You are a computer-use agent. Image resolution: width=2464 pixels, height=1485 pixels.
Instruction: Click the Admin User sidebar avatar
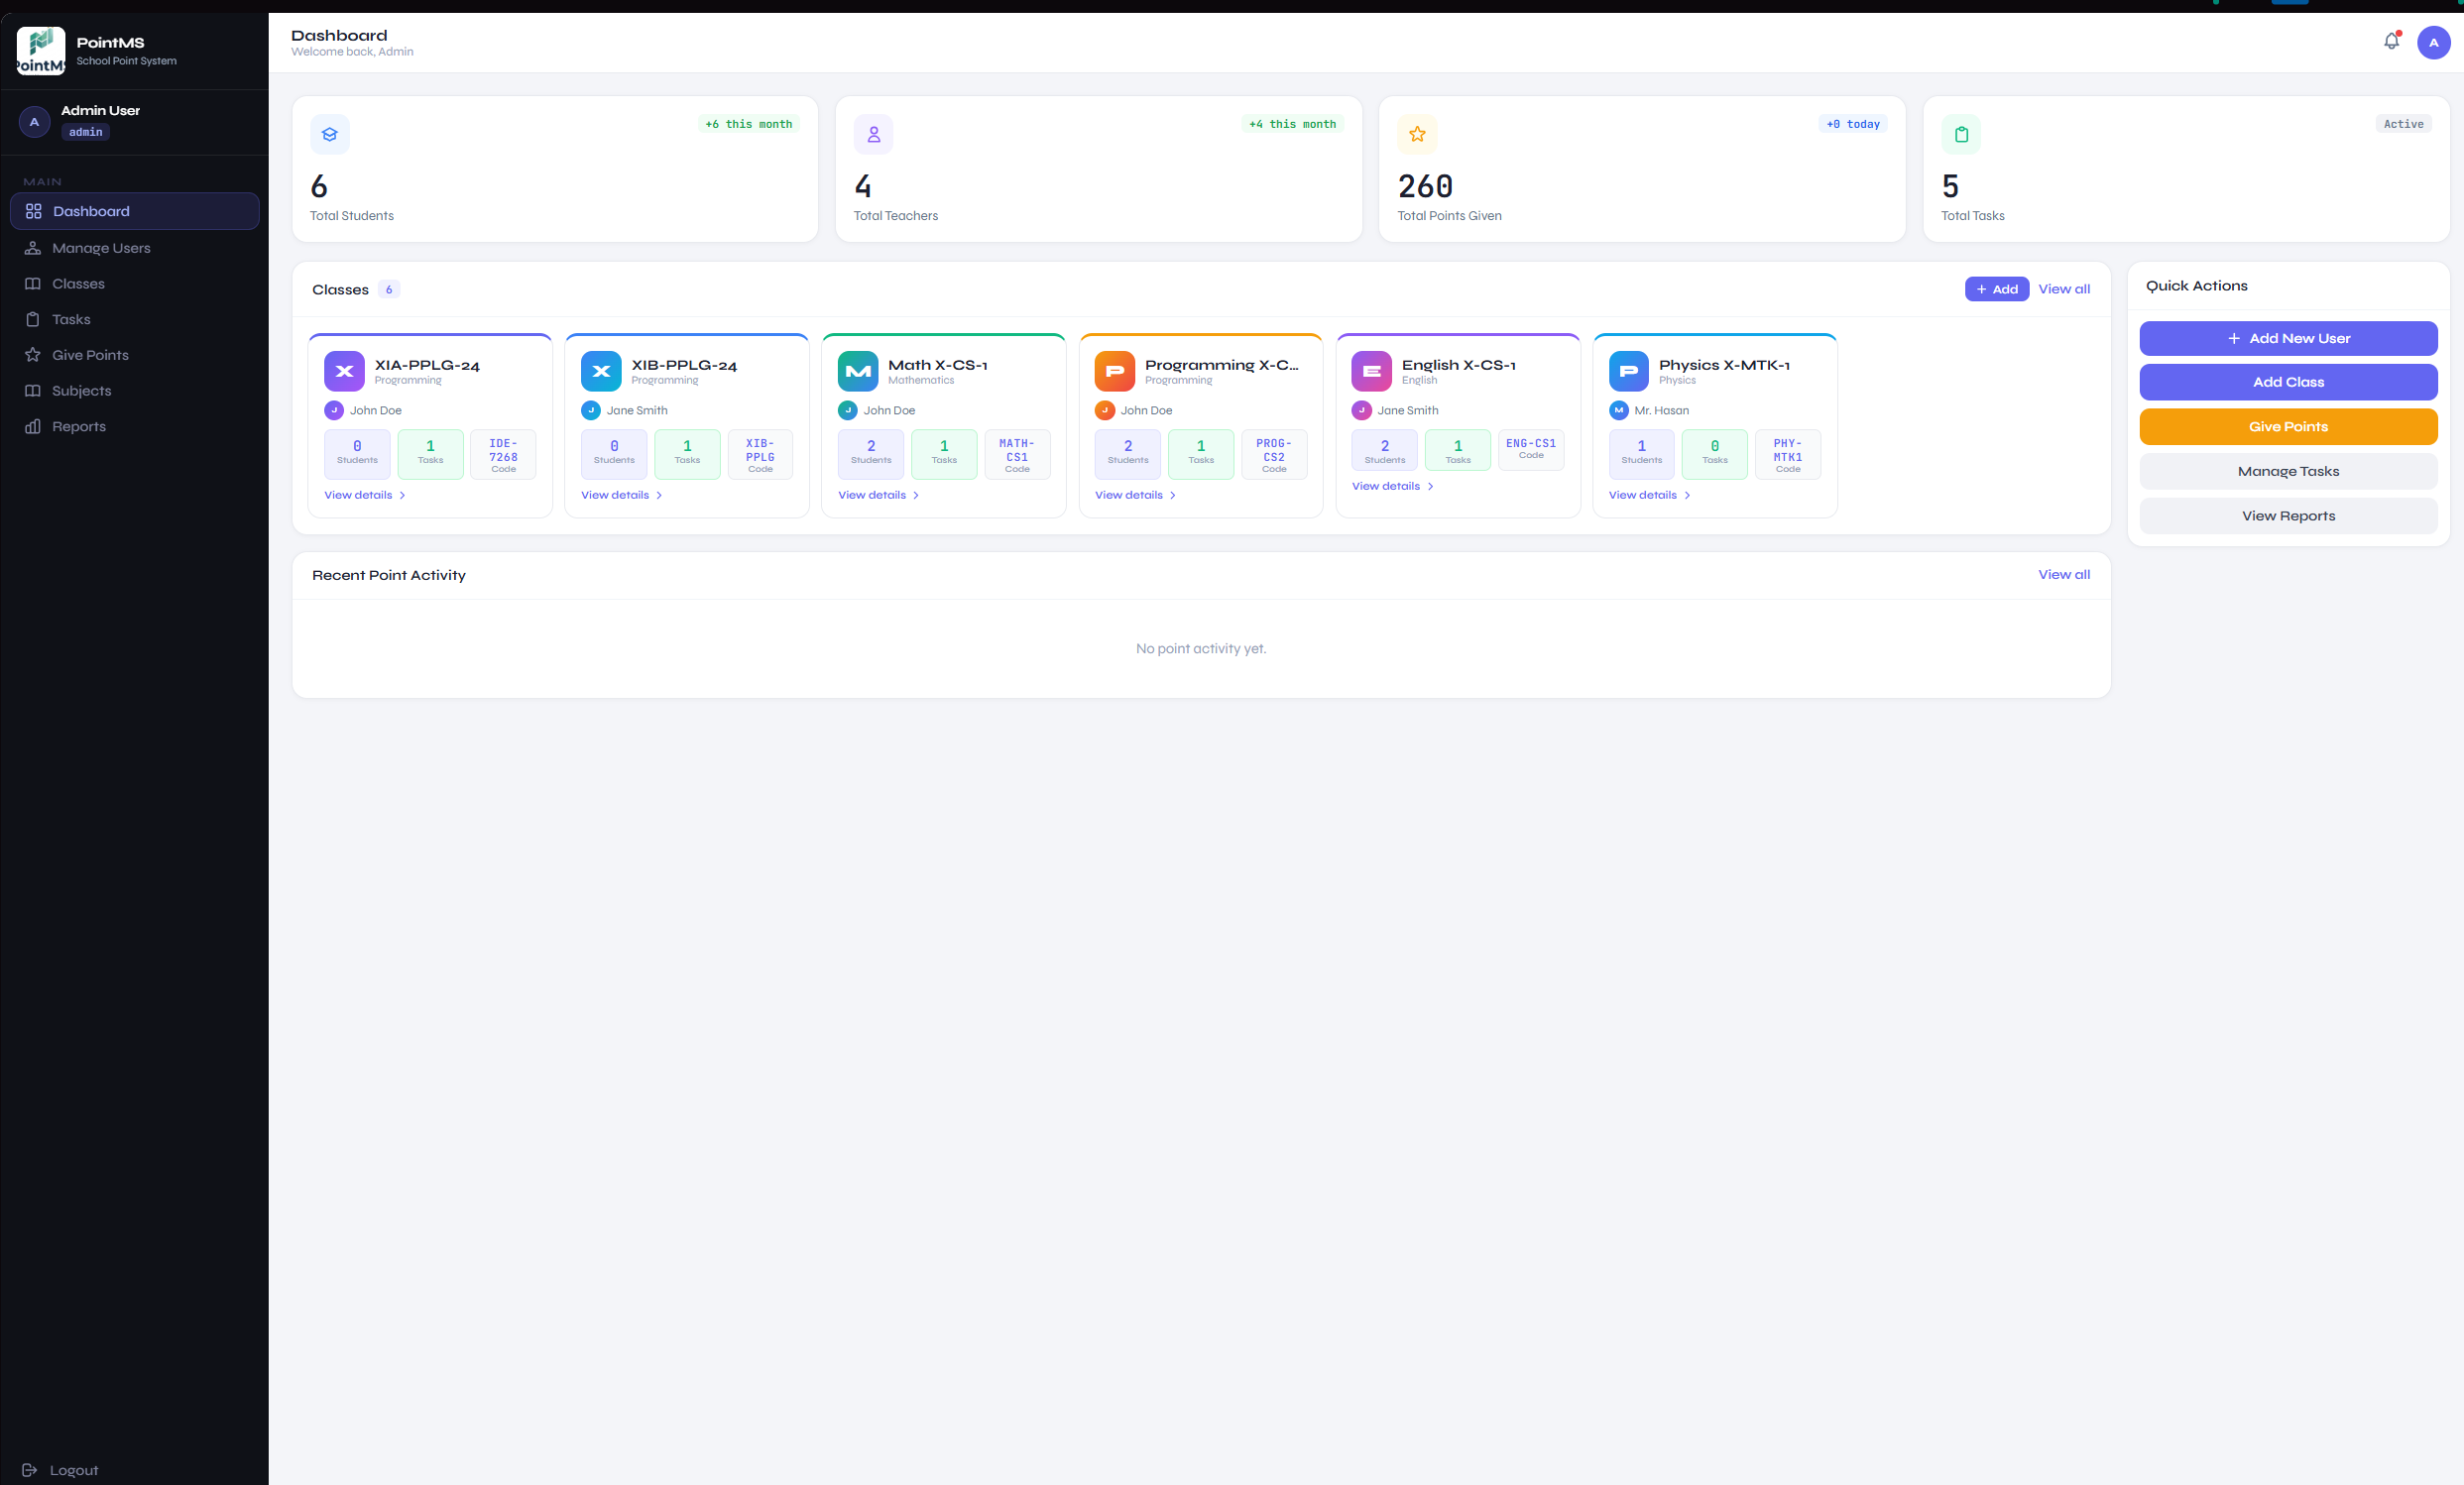[x=34, y=122]
